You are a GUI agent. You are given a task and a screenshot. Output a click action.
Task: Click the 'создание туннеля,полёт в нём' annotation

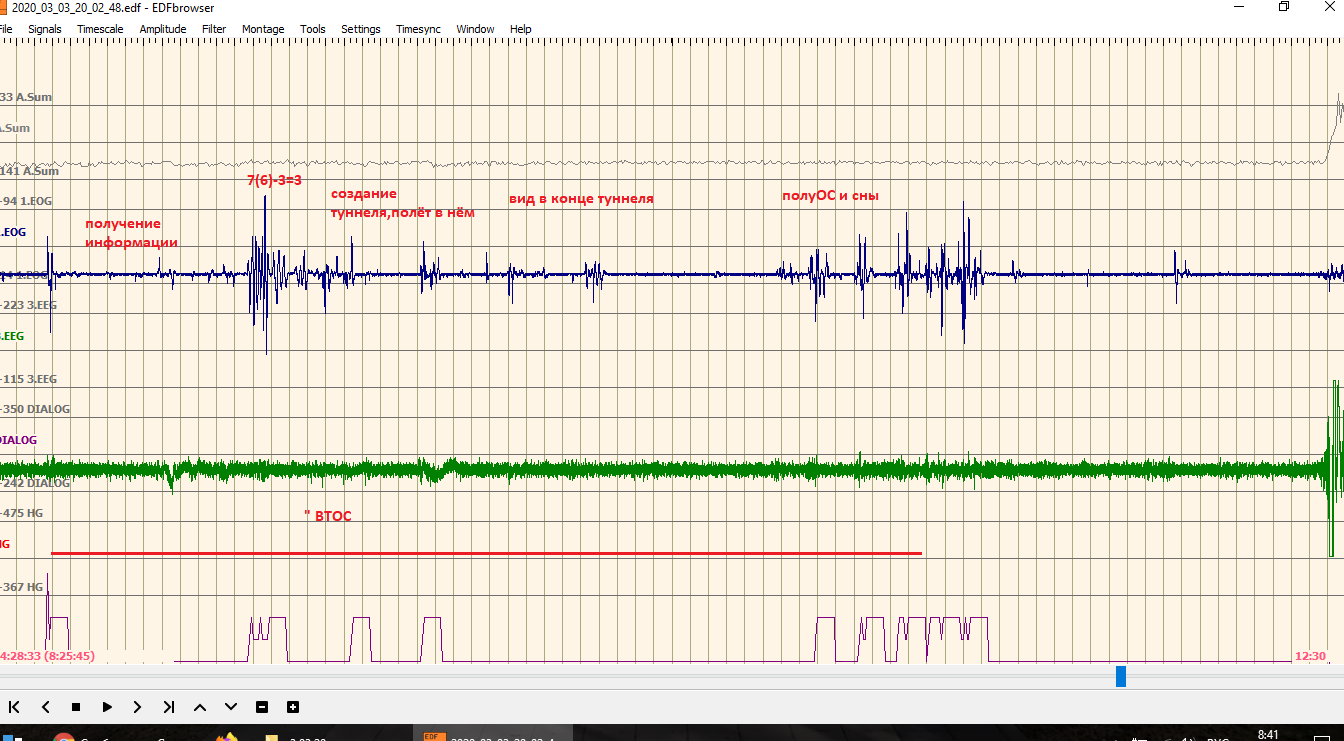coord(403,203)
